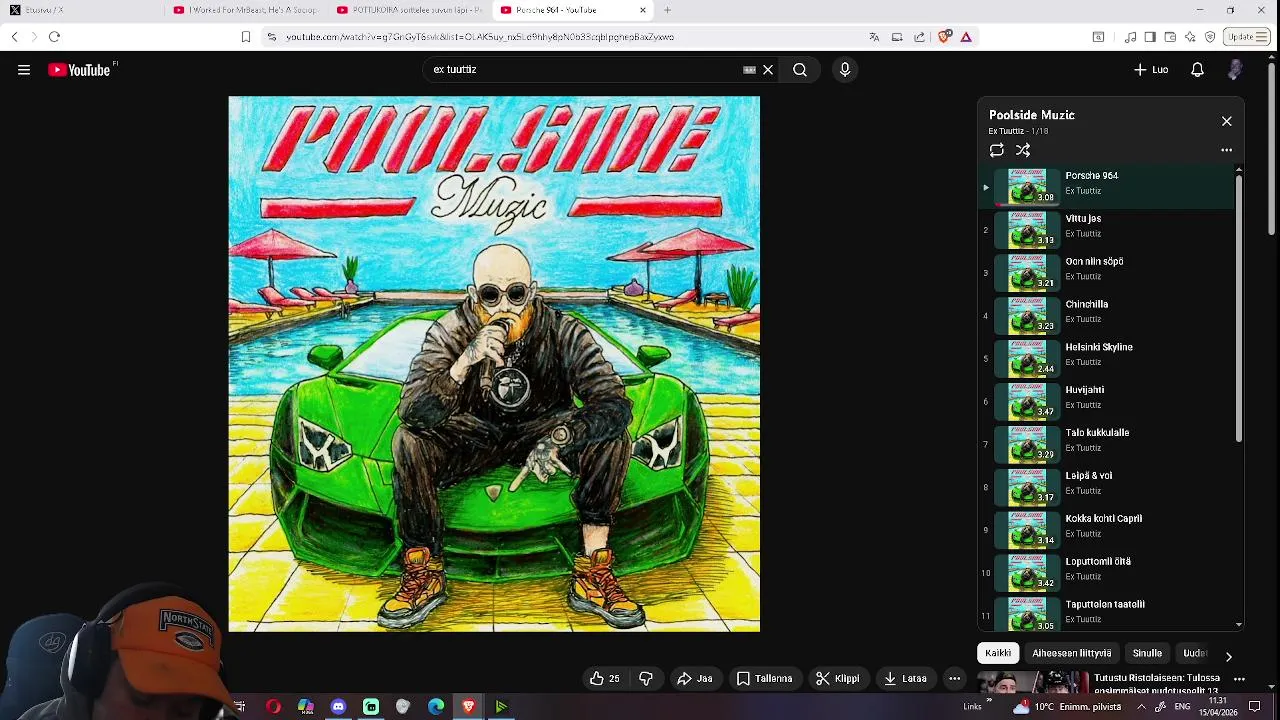Viewport: 1280px width, 720px height.
Task: Open the suggested video options menu
Action: click(1239, 679)
